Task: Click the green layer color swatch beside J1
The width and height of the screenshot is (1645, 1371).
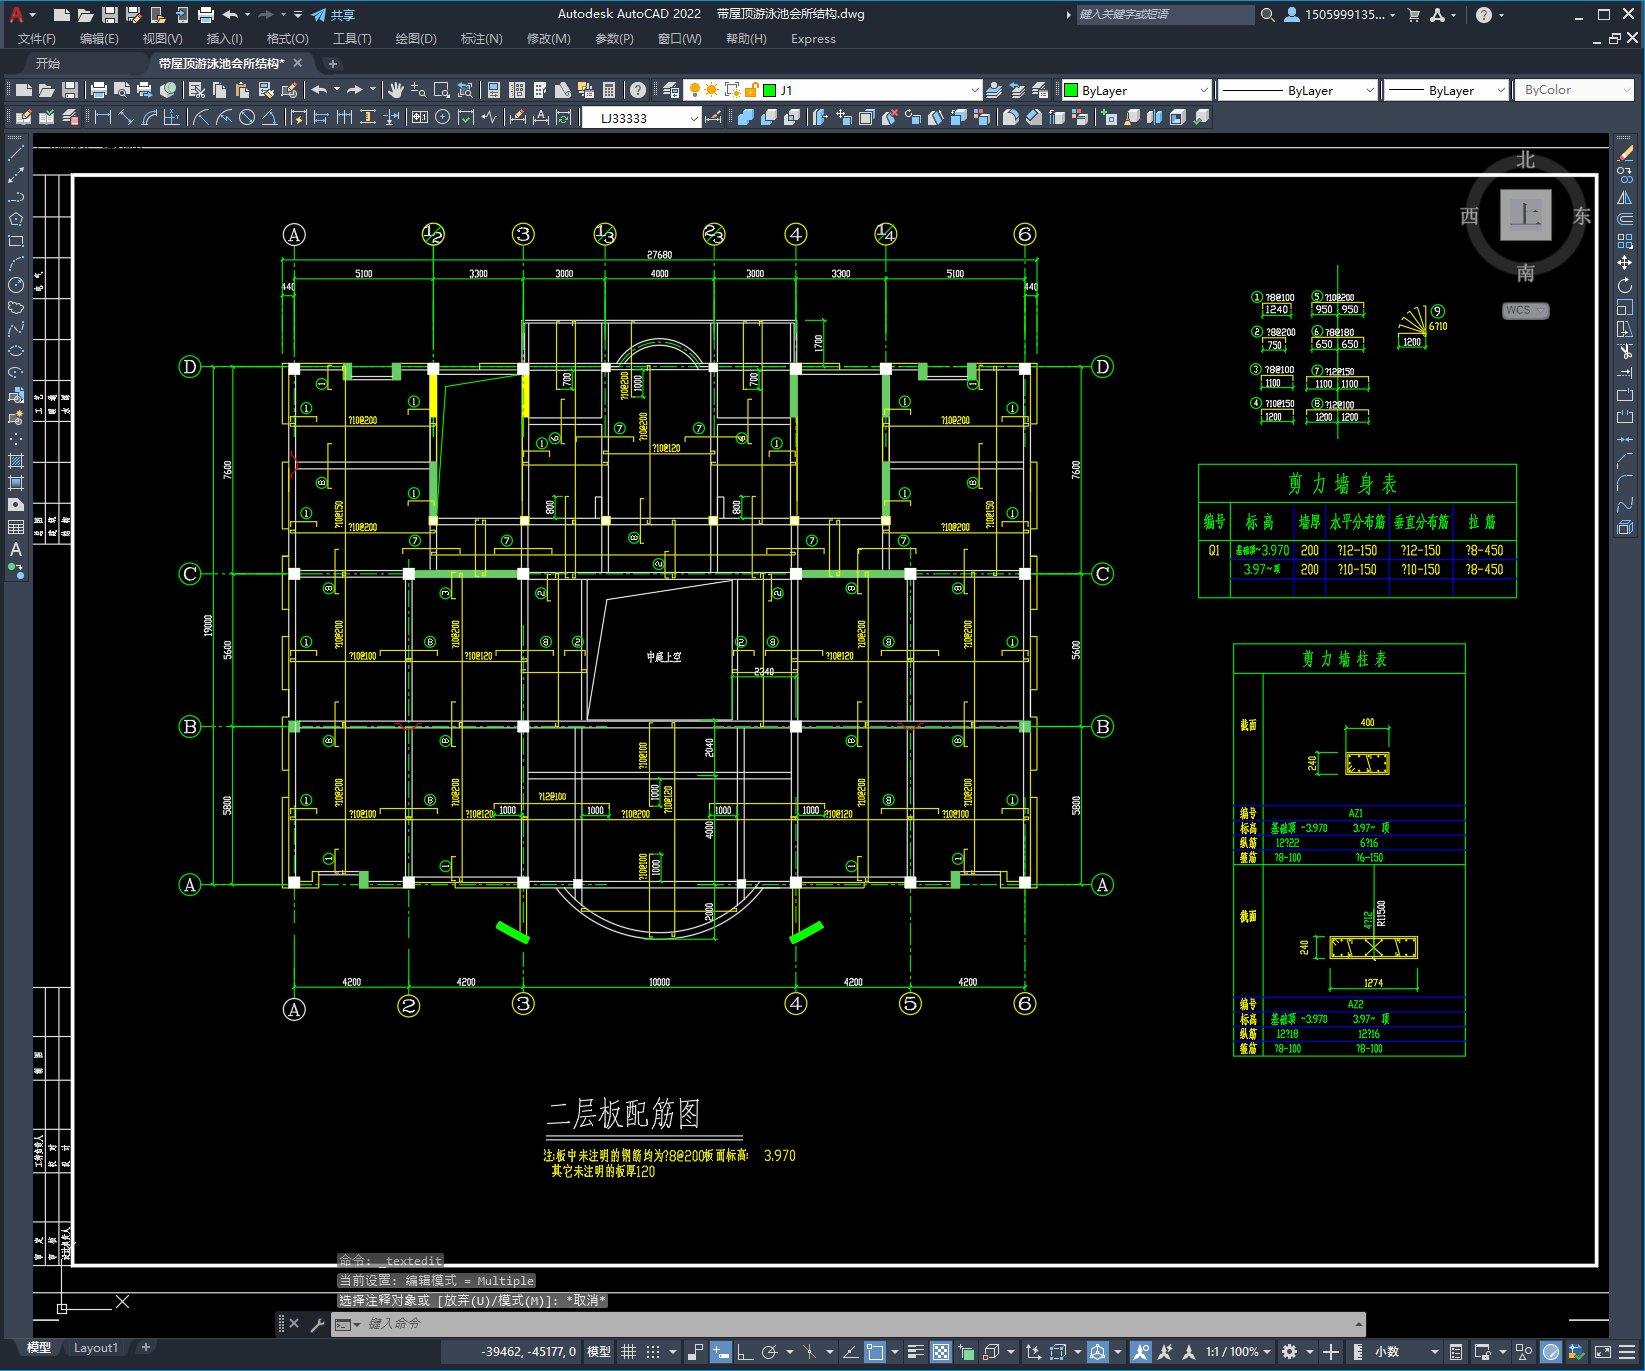Action: 770,90
